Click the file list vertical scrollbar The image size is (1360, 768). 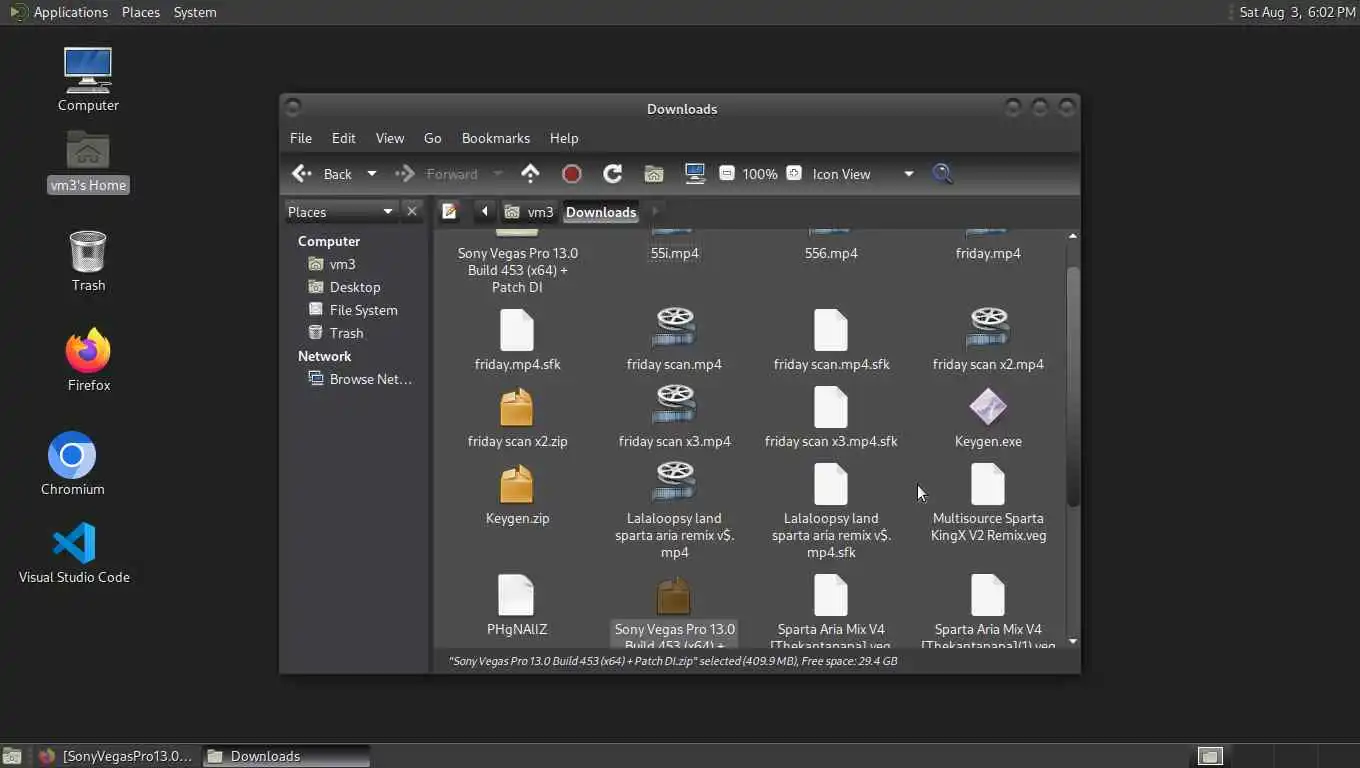(1073, 385)
